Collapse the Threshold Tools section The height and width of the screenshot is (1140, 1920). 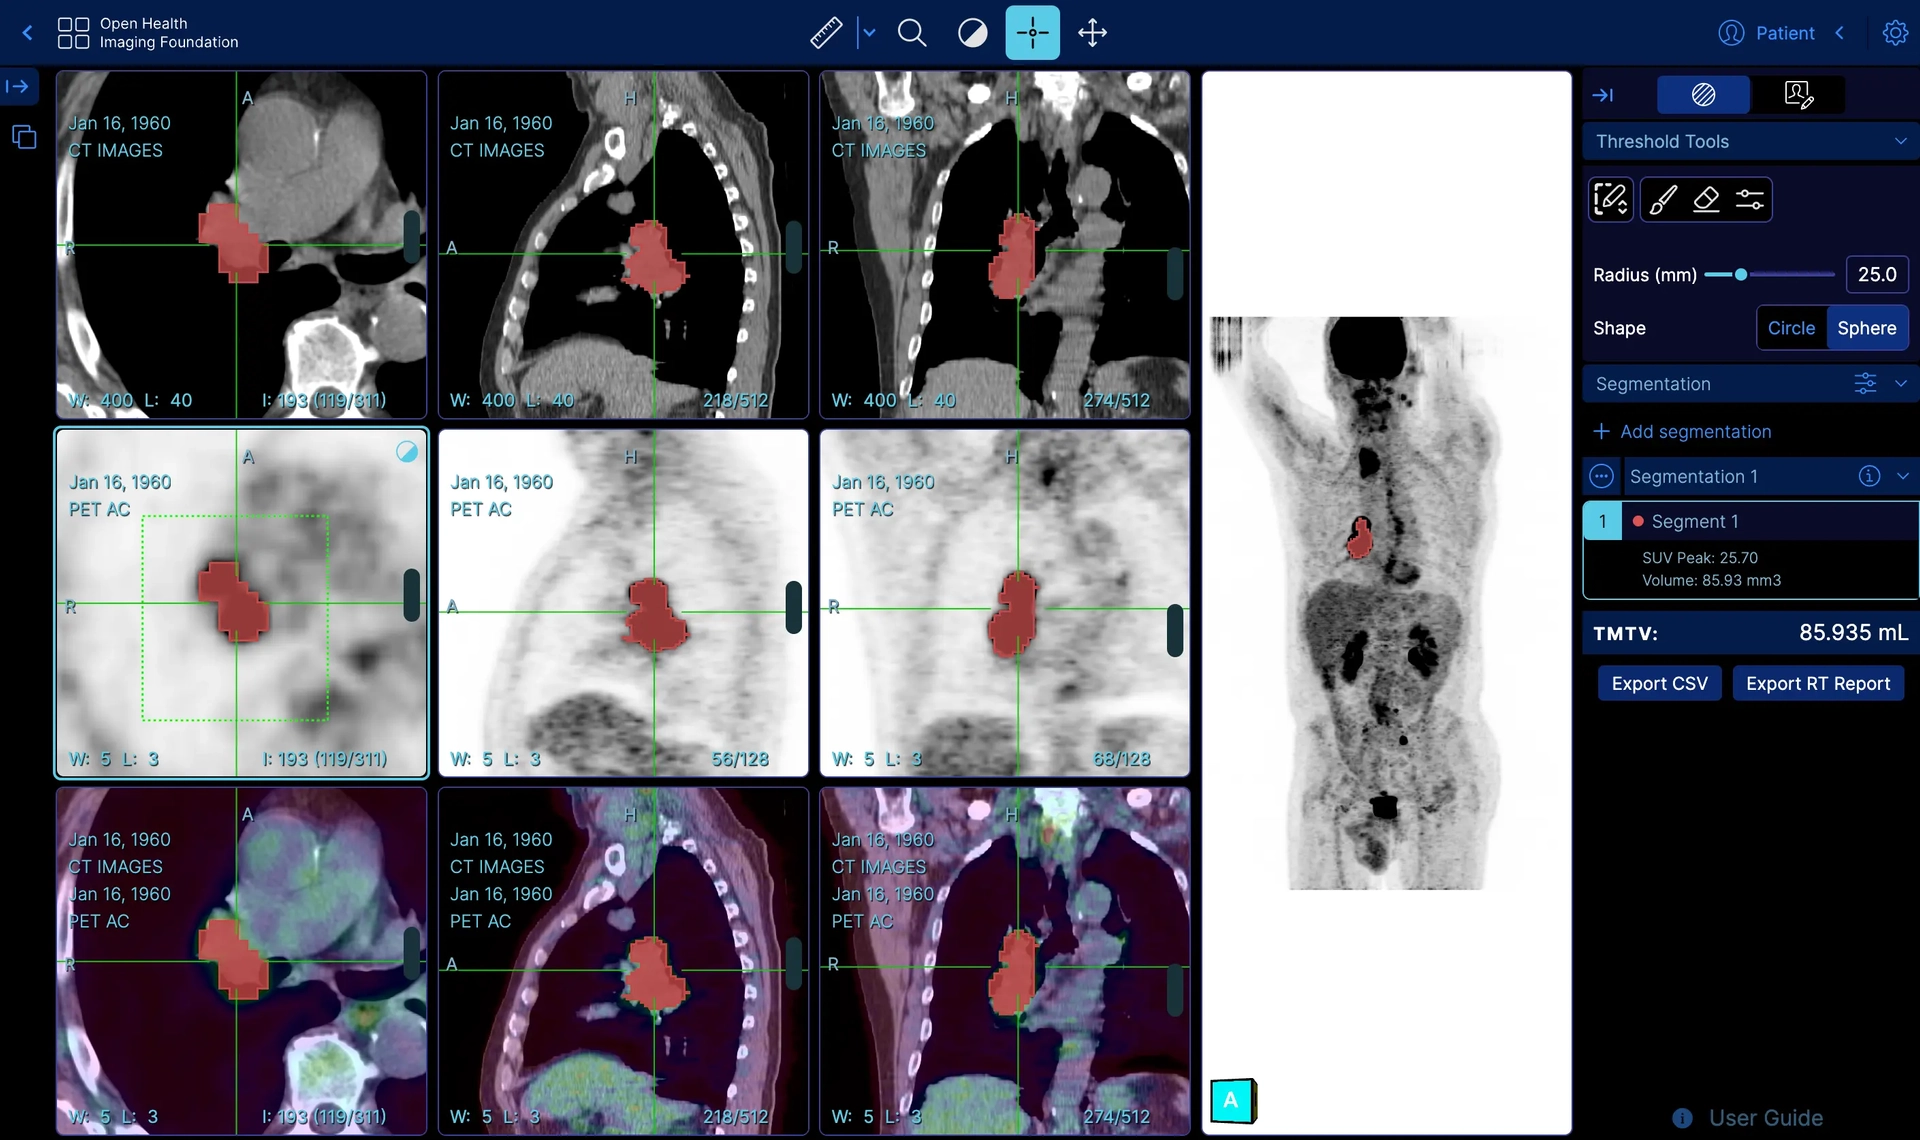coord(1903,141)
